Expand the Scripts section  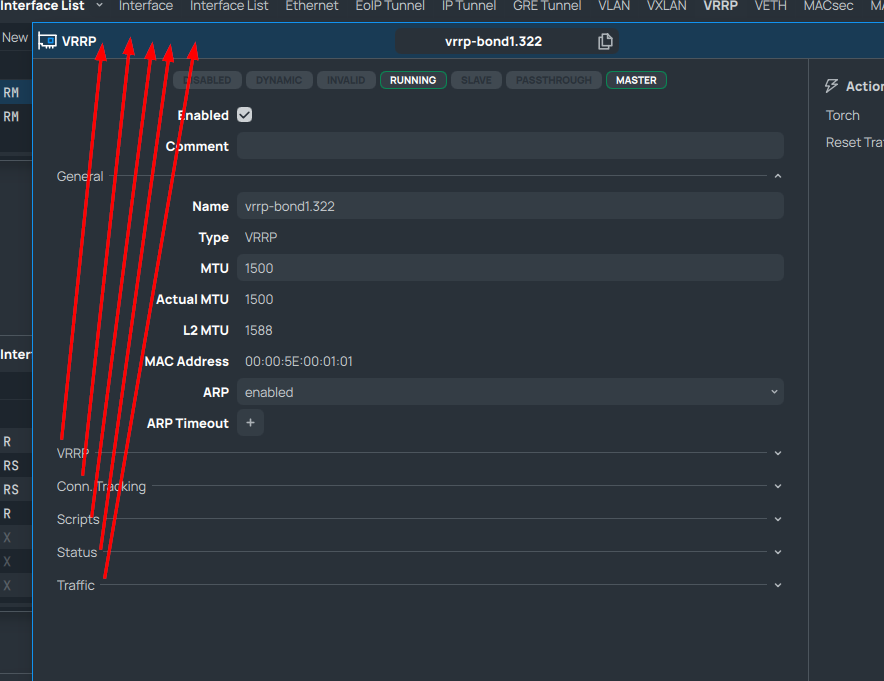778,519
